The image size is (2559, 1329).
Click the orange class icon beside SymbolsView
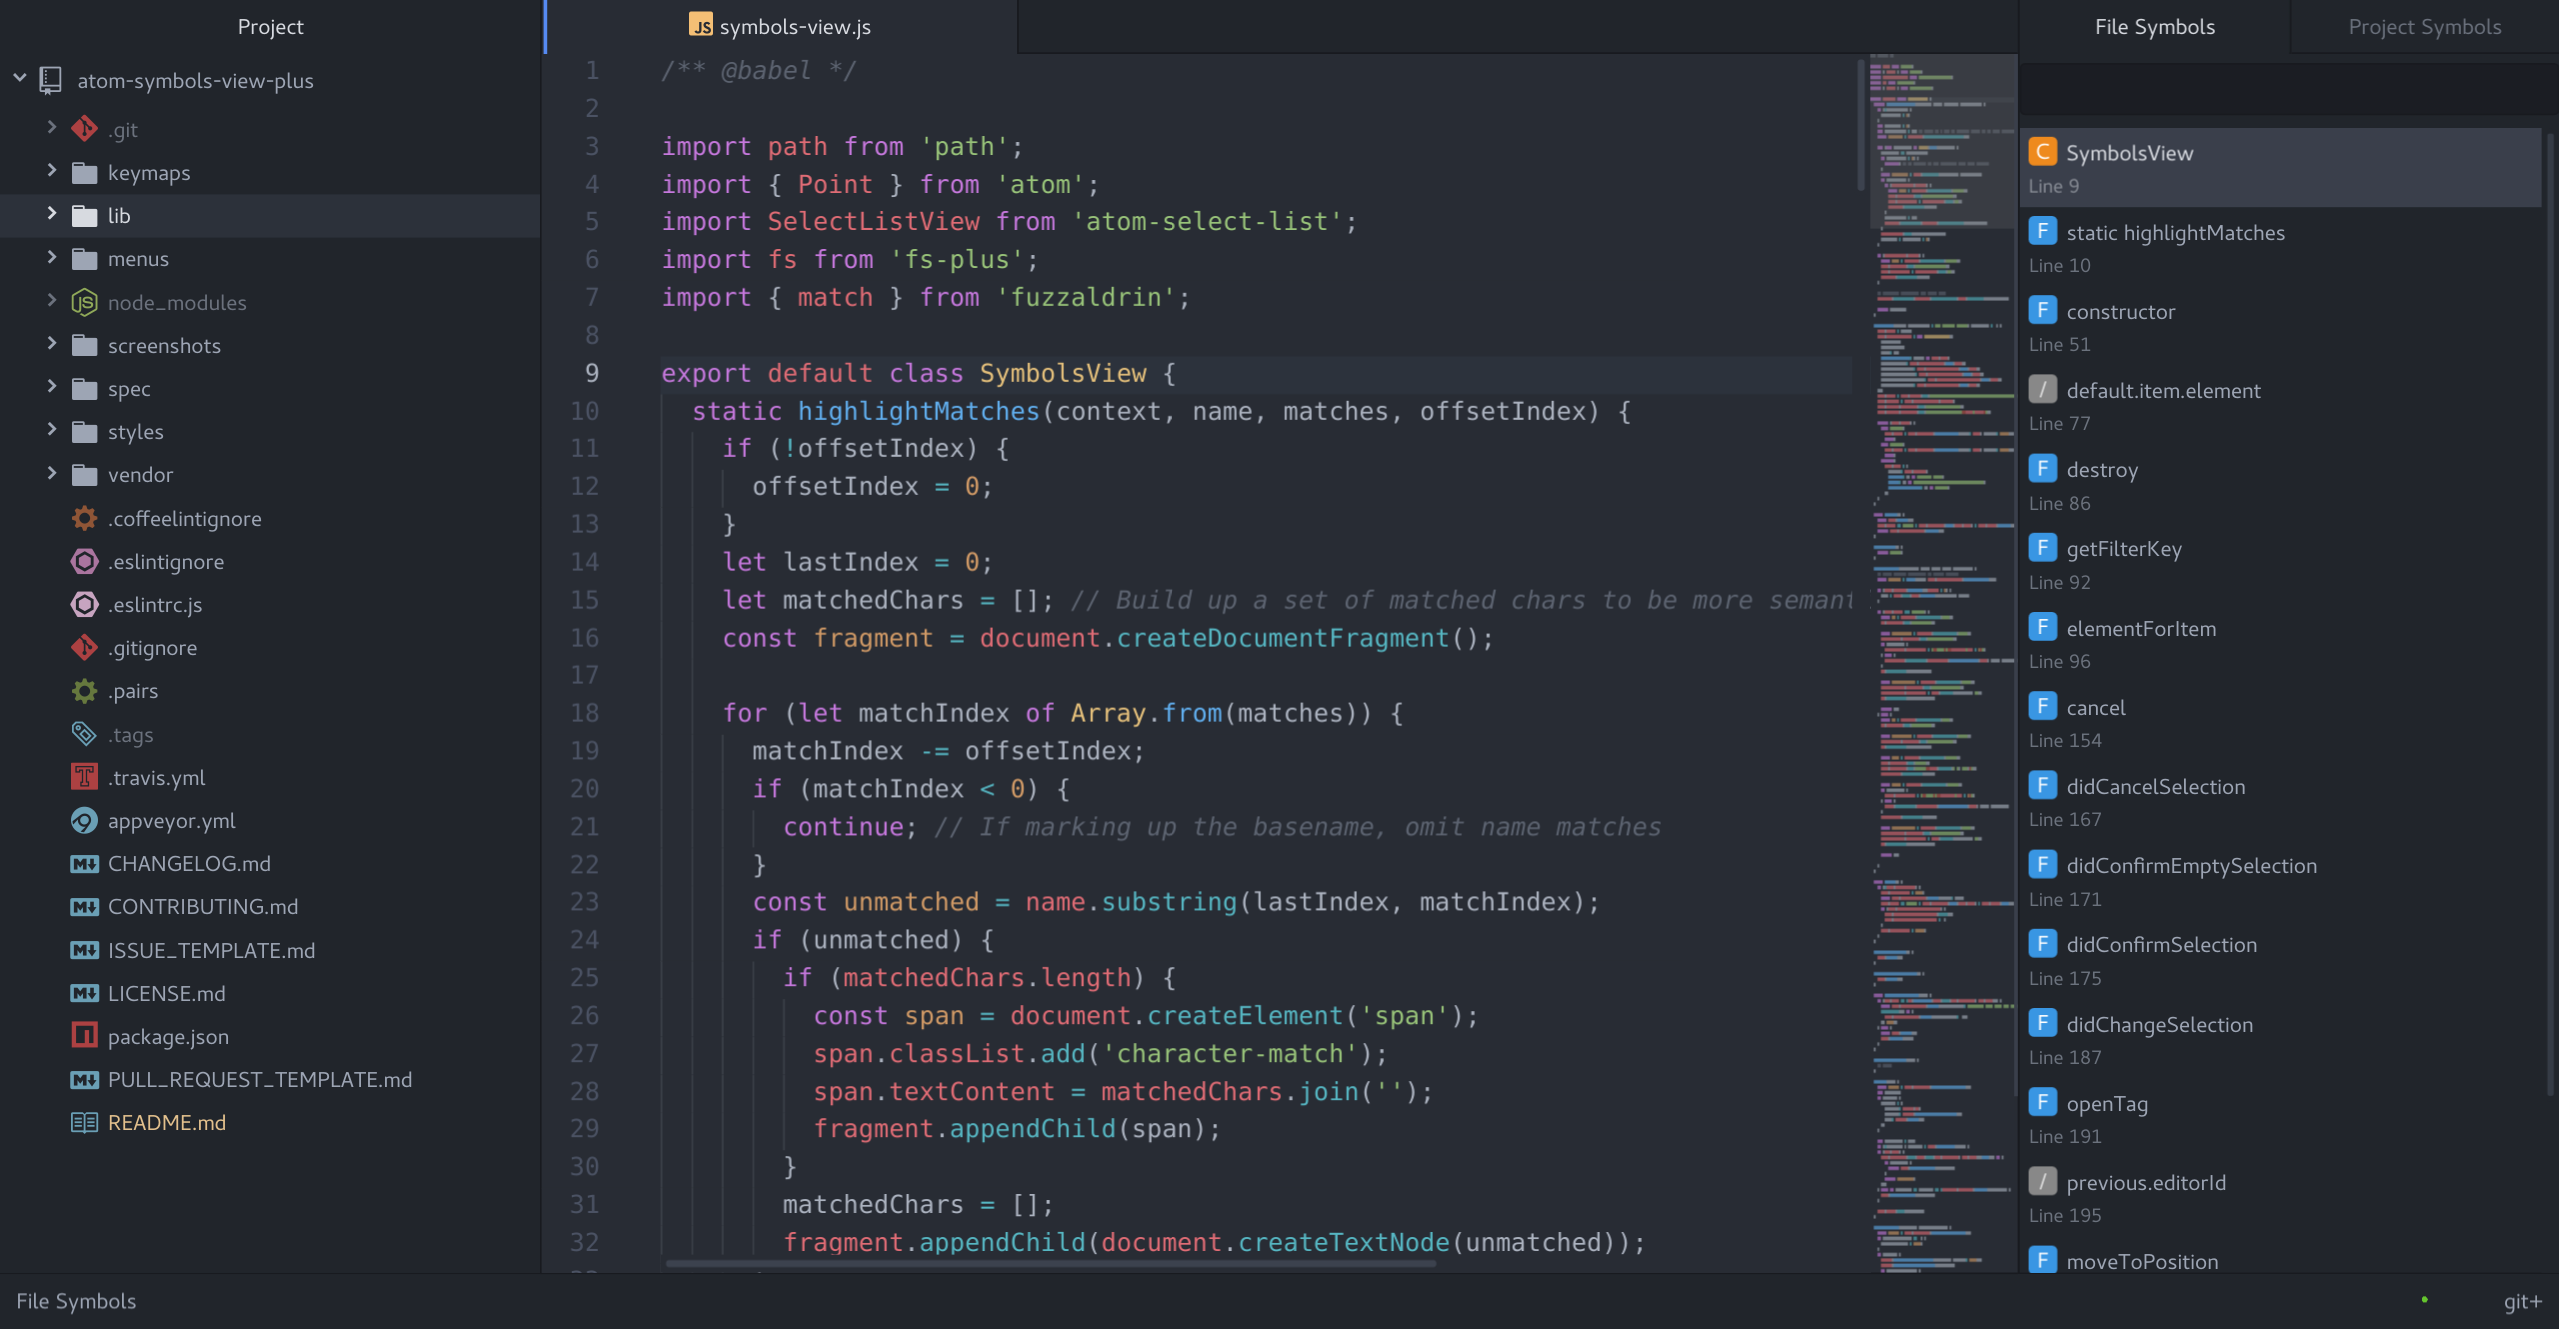pyautogui.click(x=2042, y=152)
